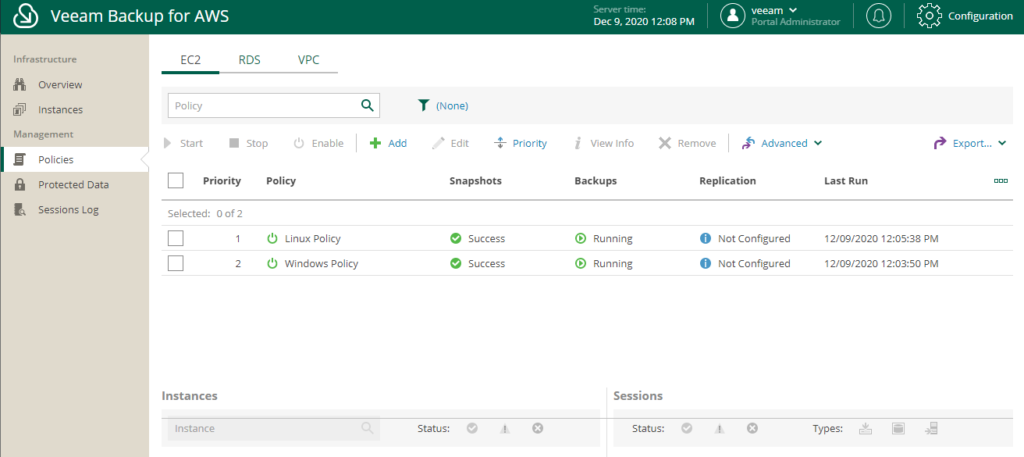Open the Priority settings
Viewport: 1024px width, 457px height.
tap(520, 143)
